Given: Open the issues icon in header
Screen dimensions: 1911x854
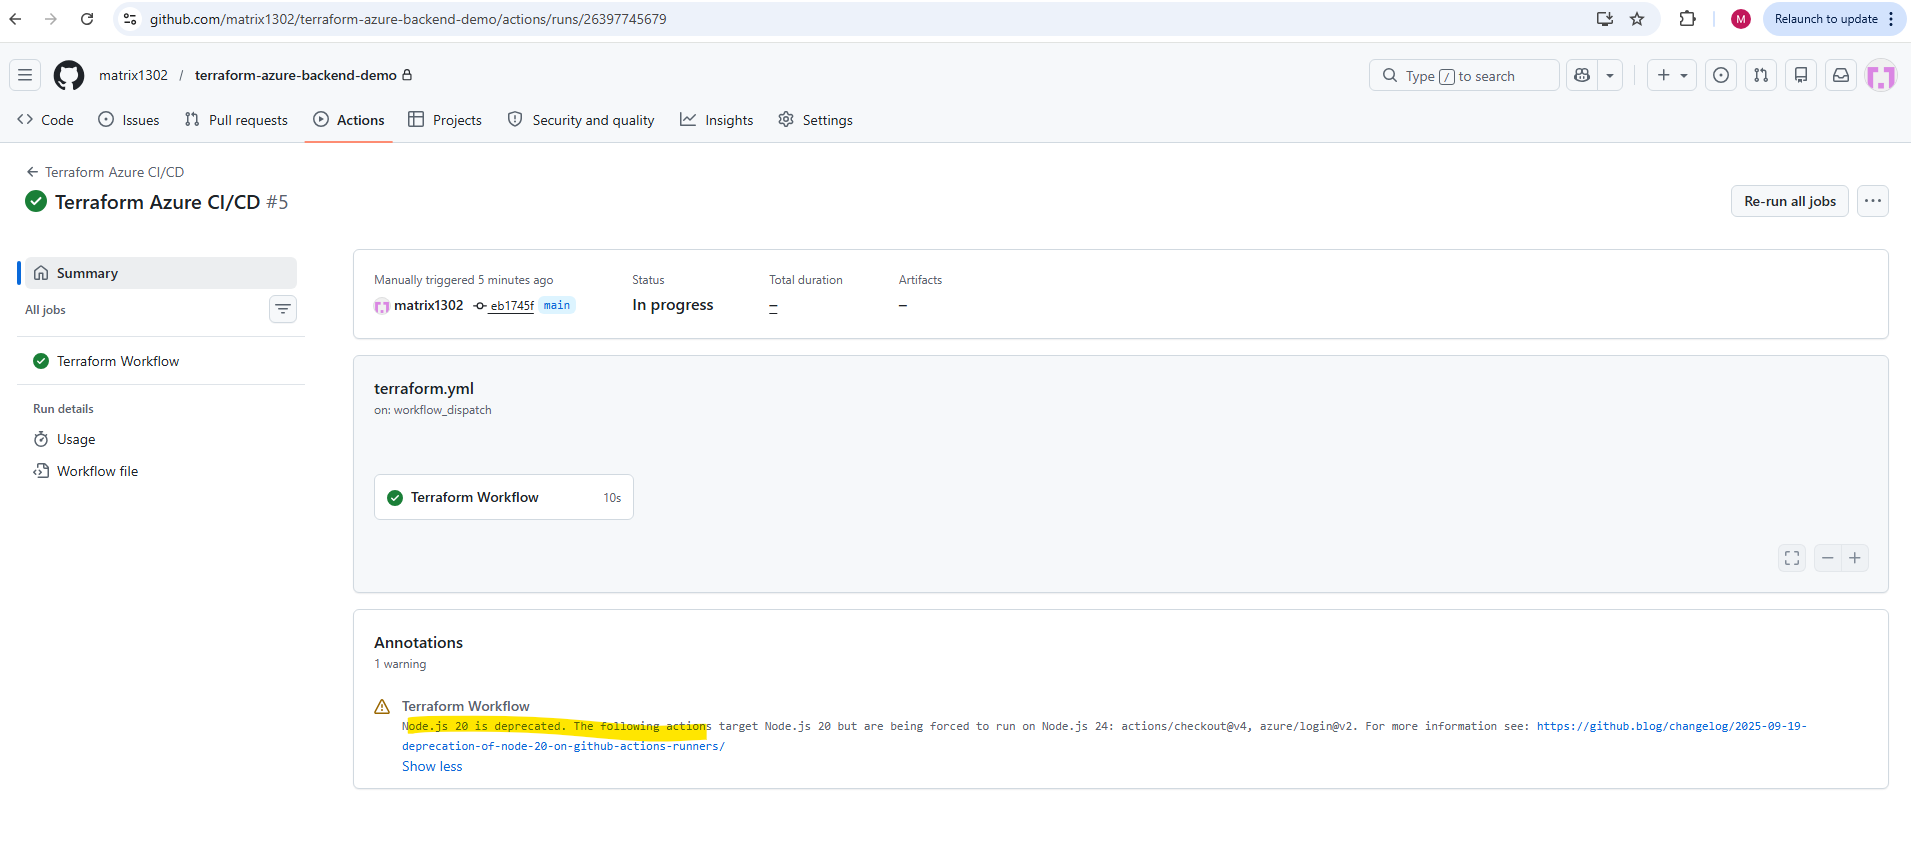Looking at the screenshot, I should pos(1721,75).
